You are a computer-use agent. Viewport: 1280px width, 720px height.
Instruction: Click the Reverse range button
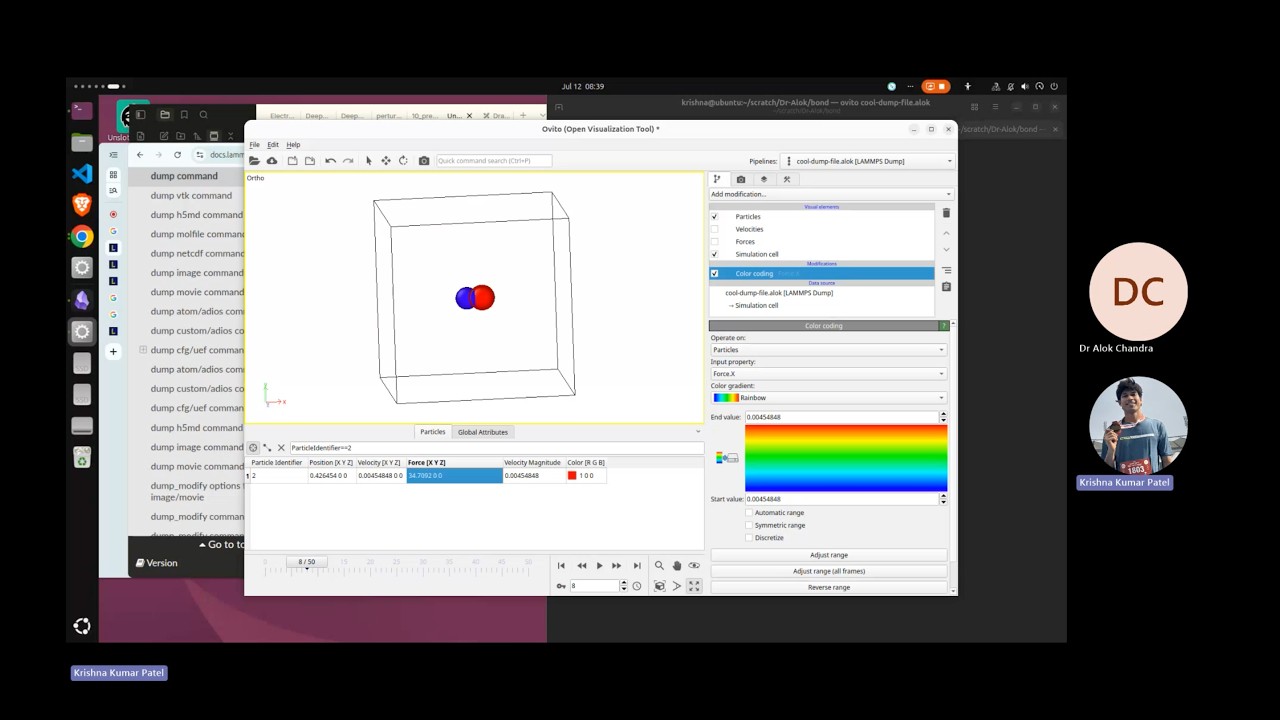pyautogui.click(x=828, y=588)
